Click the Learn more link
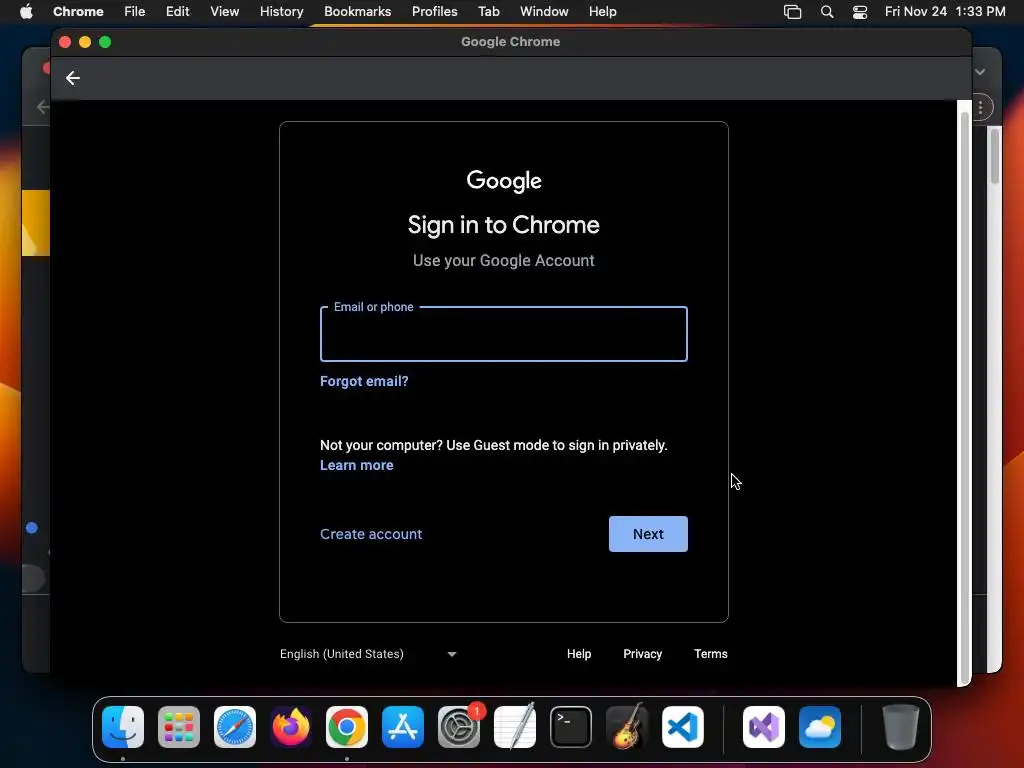Image resolution: width=1024 pixels, height=768 pixels. coord(357,466)
